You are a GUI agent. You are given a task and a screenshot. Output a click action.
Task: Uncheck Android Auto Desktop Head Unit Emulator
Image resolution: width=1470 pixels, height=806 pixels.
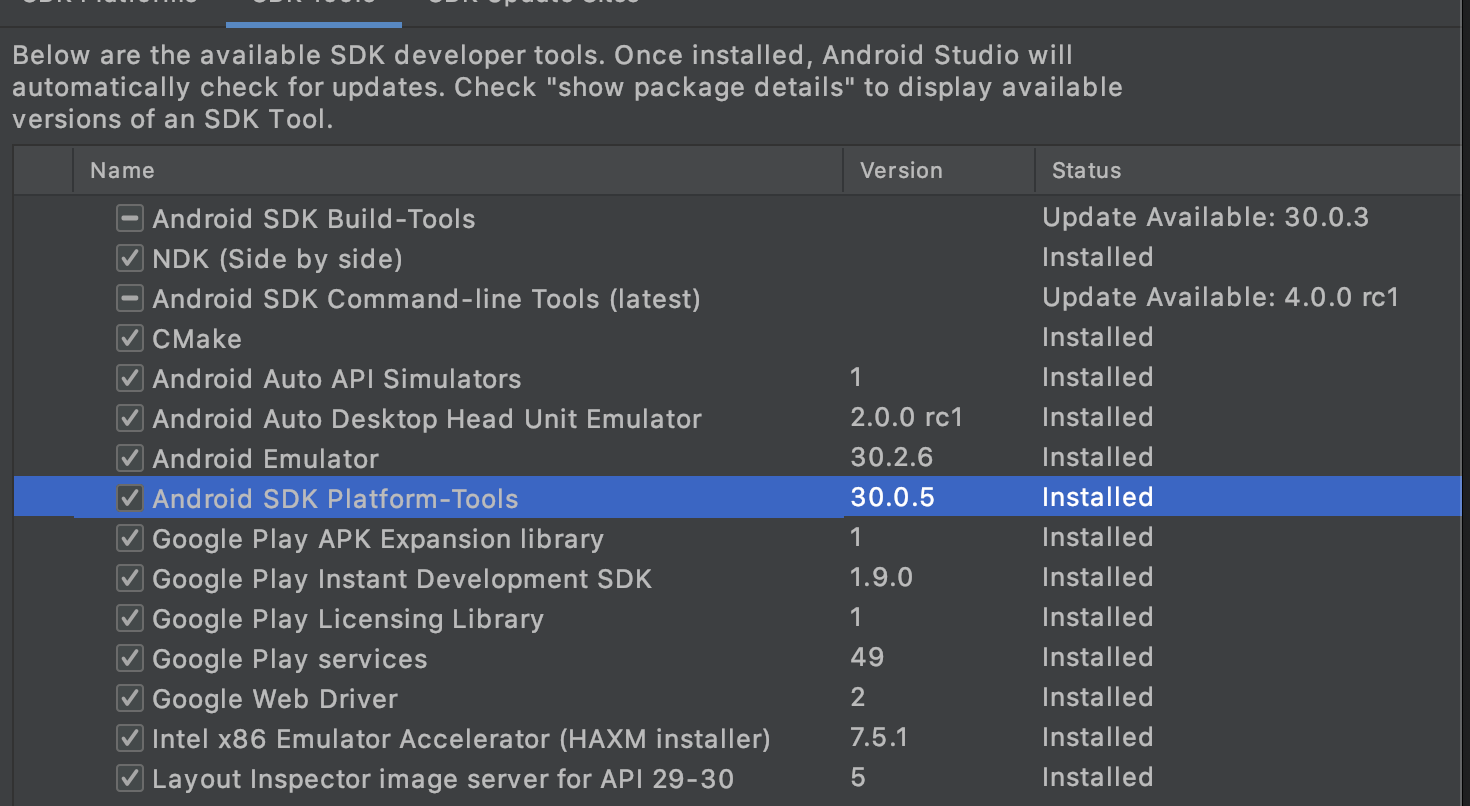click(x=129, y=418)
